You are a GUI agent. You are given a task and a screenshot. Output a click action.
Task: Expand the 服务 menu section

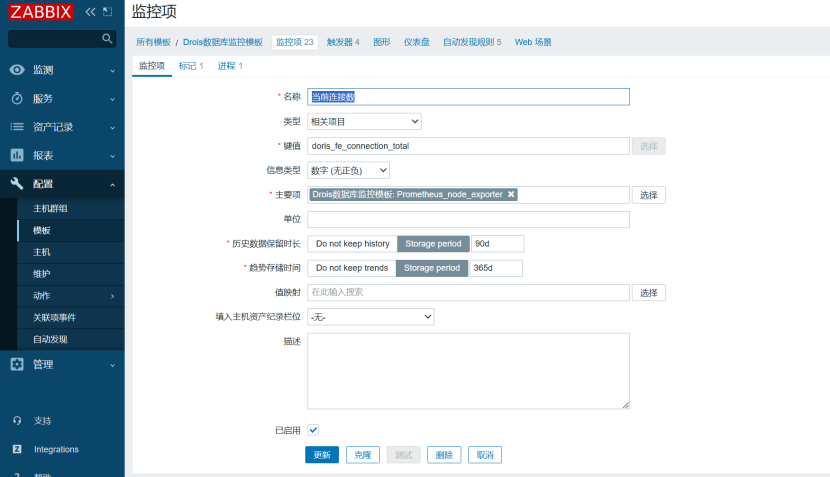(112, 99)
